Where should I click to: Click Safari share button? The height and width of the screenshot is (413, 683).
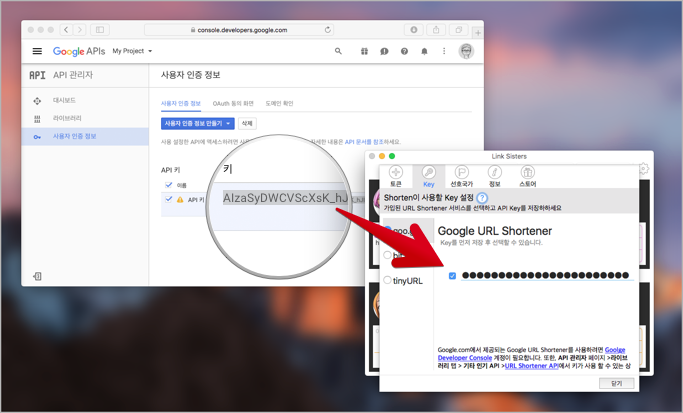point(436,30)
